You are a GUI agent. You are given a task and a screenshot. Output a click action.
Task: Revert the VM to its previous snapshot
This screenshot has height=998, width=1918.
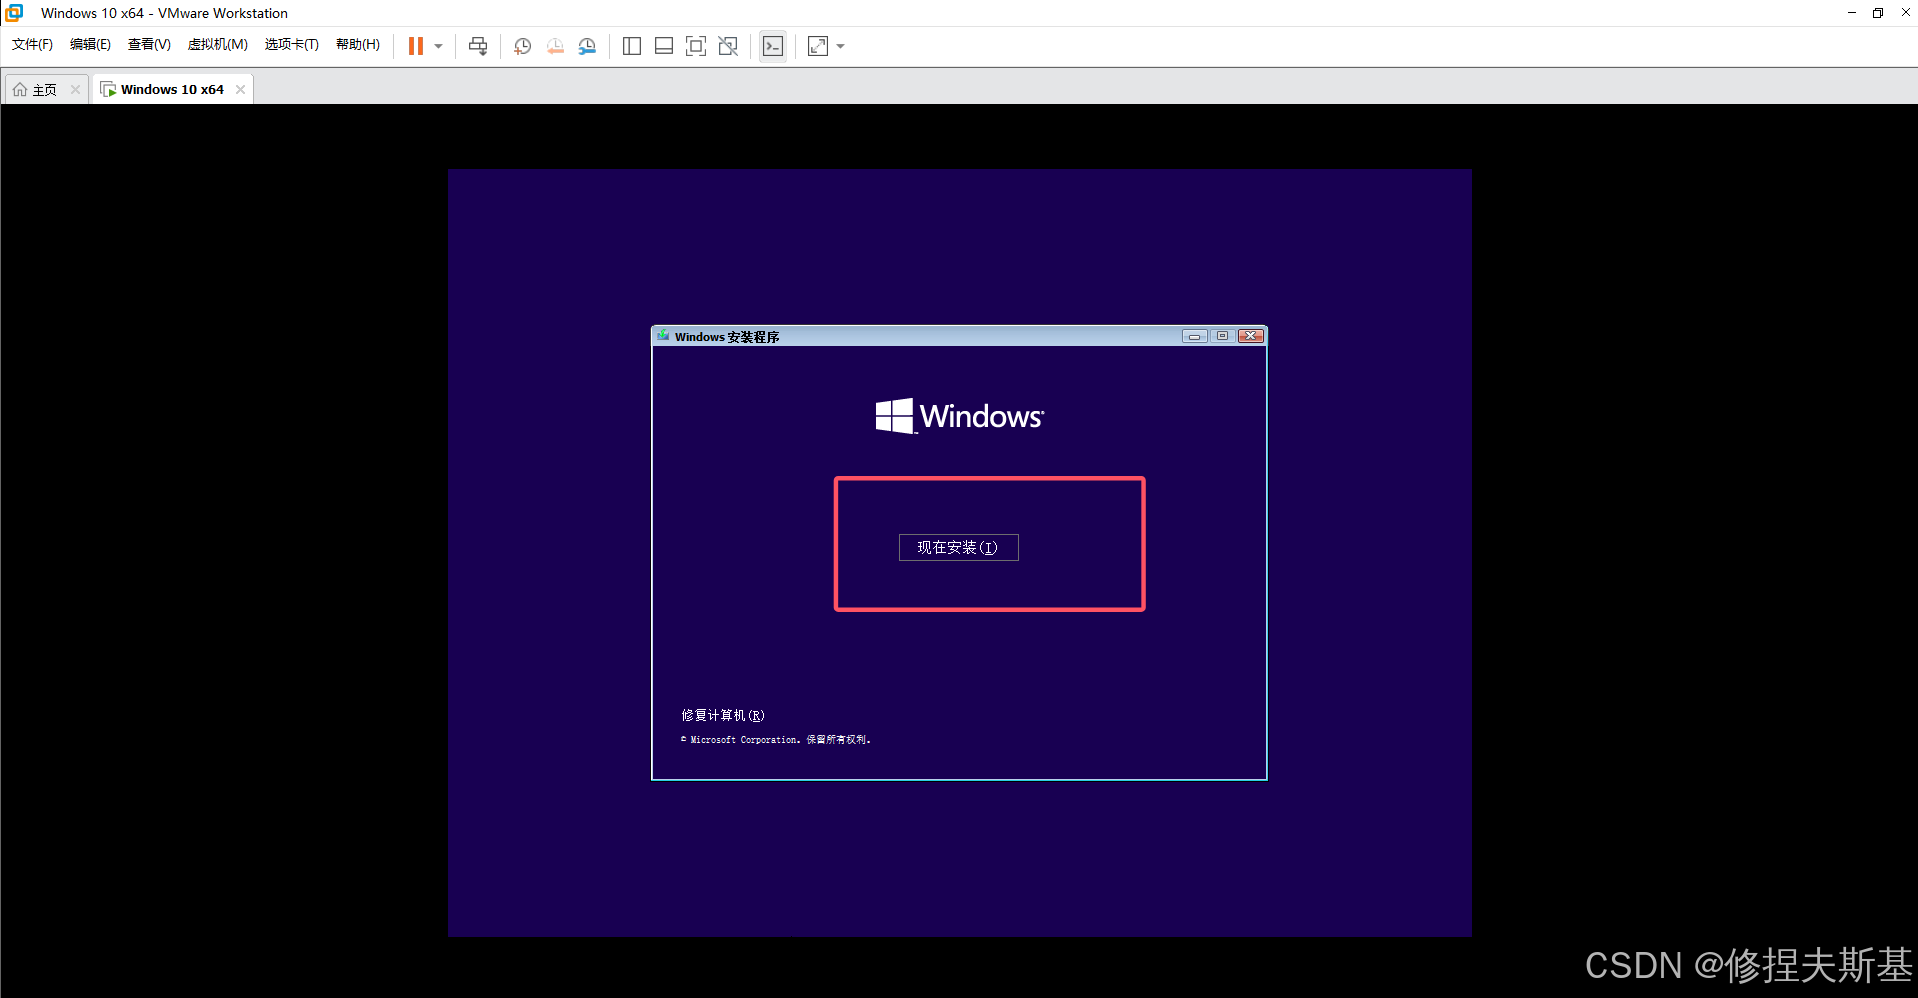tap(555, 46)
